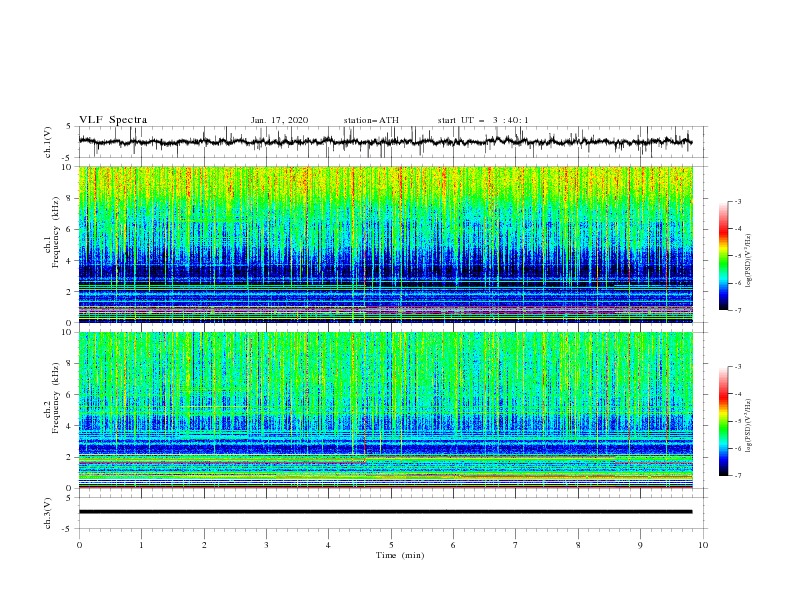Click the "-7" label on ch.2 color bar
The height and width of the screenshot is (612, 792).
pyautogui.click(x=738, y=475)
